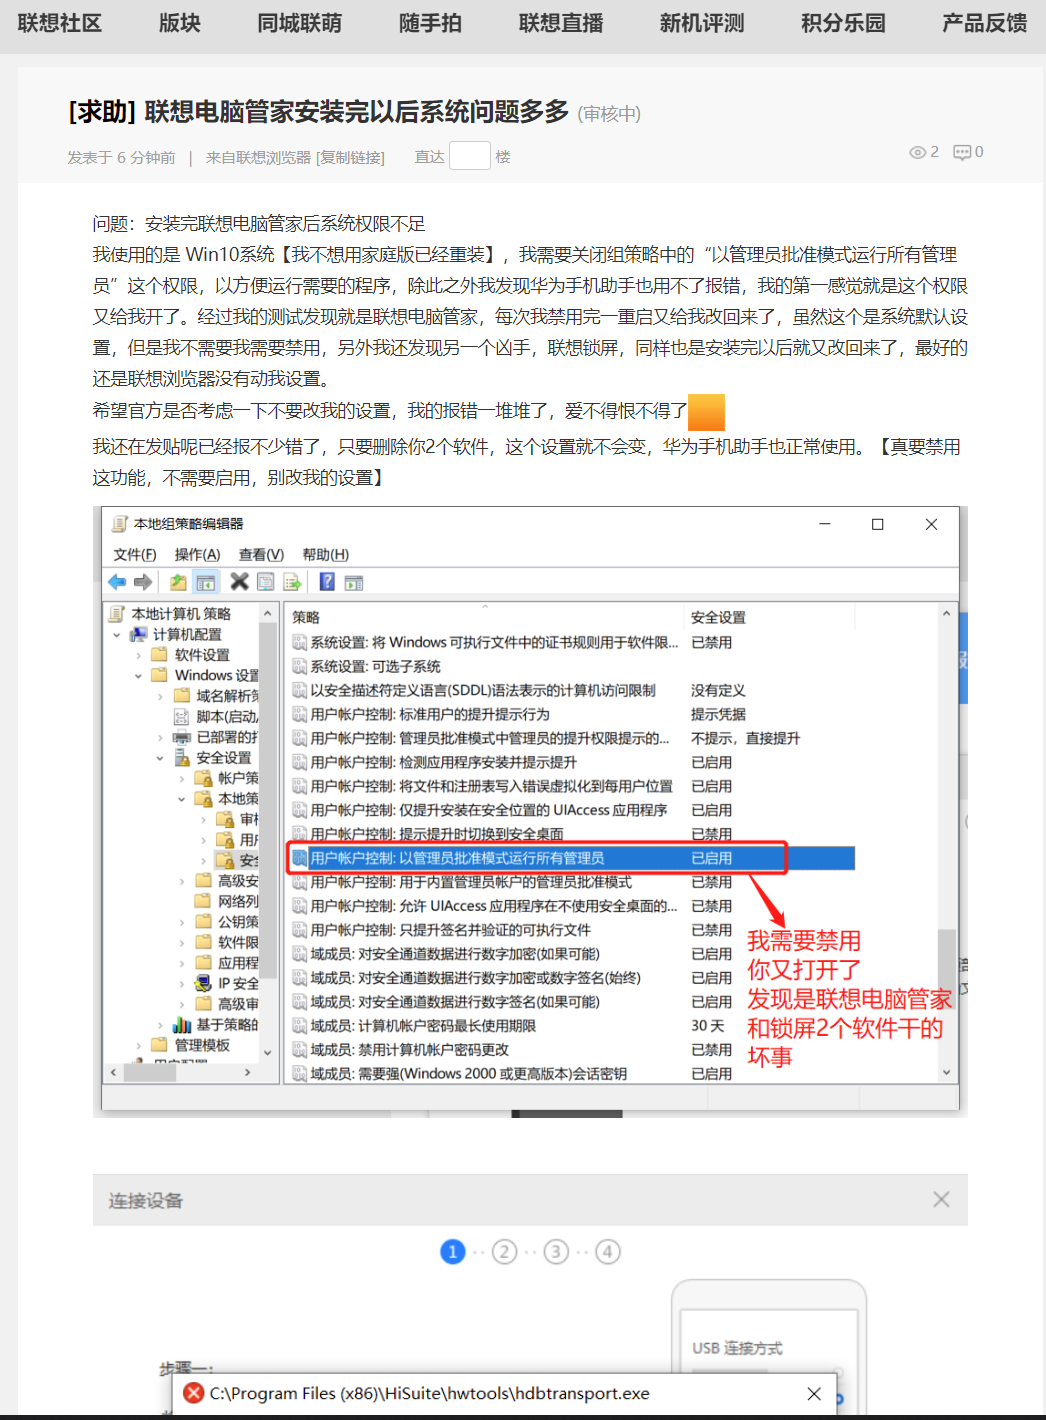Open the 文件(F) menu
The width and height of the screenshot is (1046, 1420).
point(135,555)
